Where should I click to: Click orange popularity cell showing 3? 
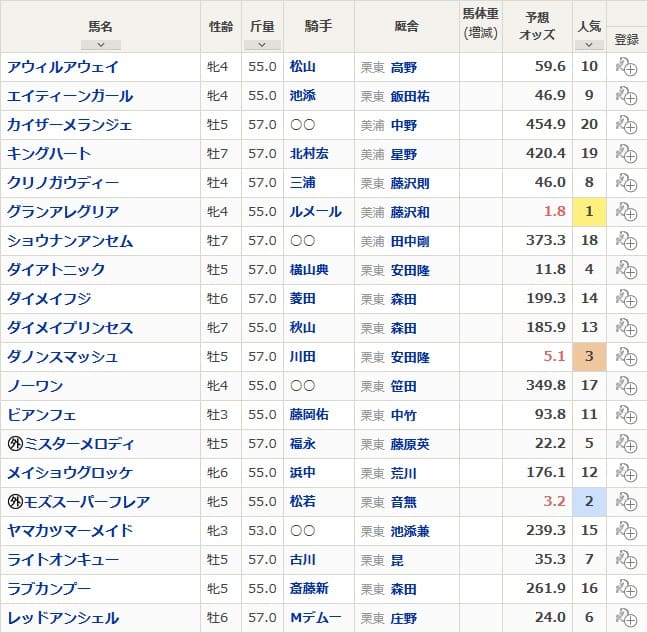[589, 357]
